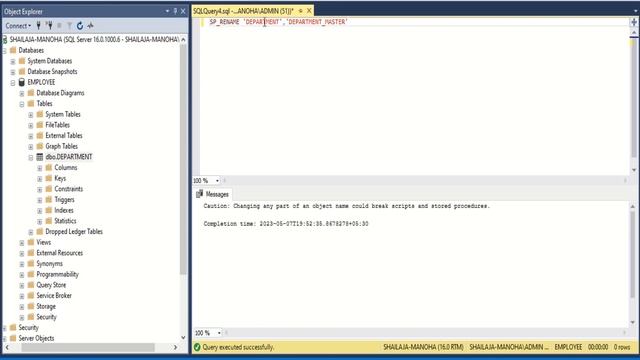640x360 pixels.
Task: Click the Filter funnel icon
Action: (69, 26)
